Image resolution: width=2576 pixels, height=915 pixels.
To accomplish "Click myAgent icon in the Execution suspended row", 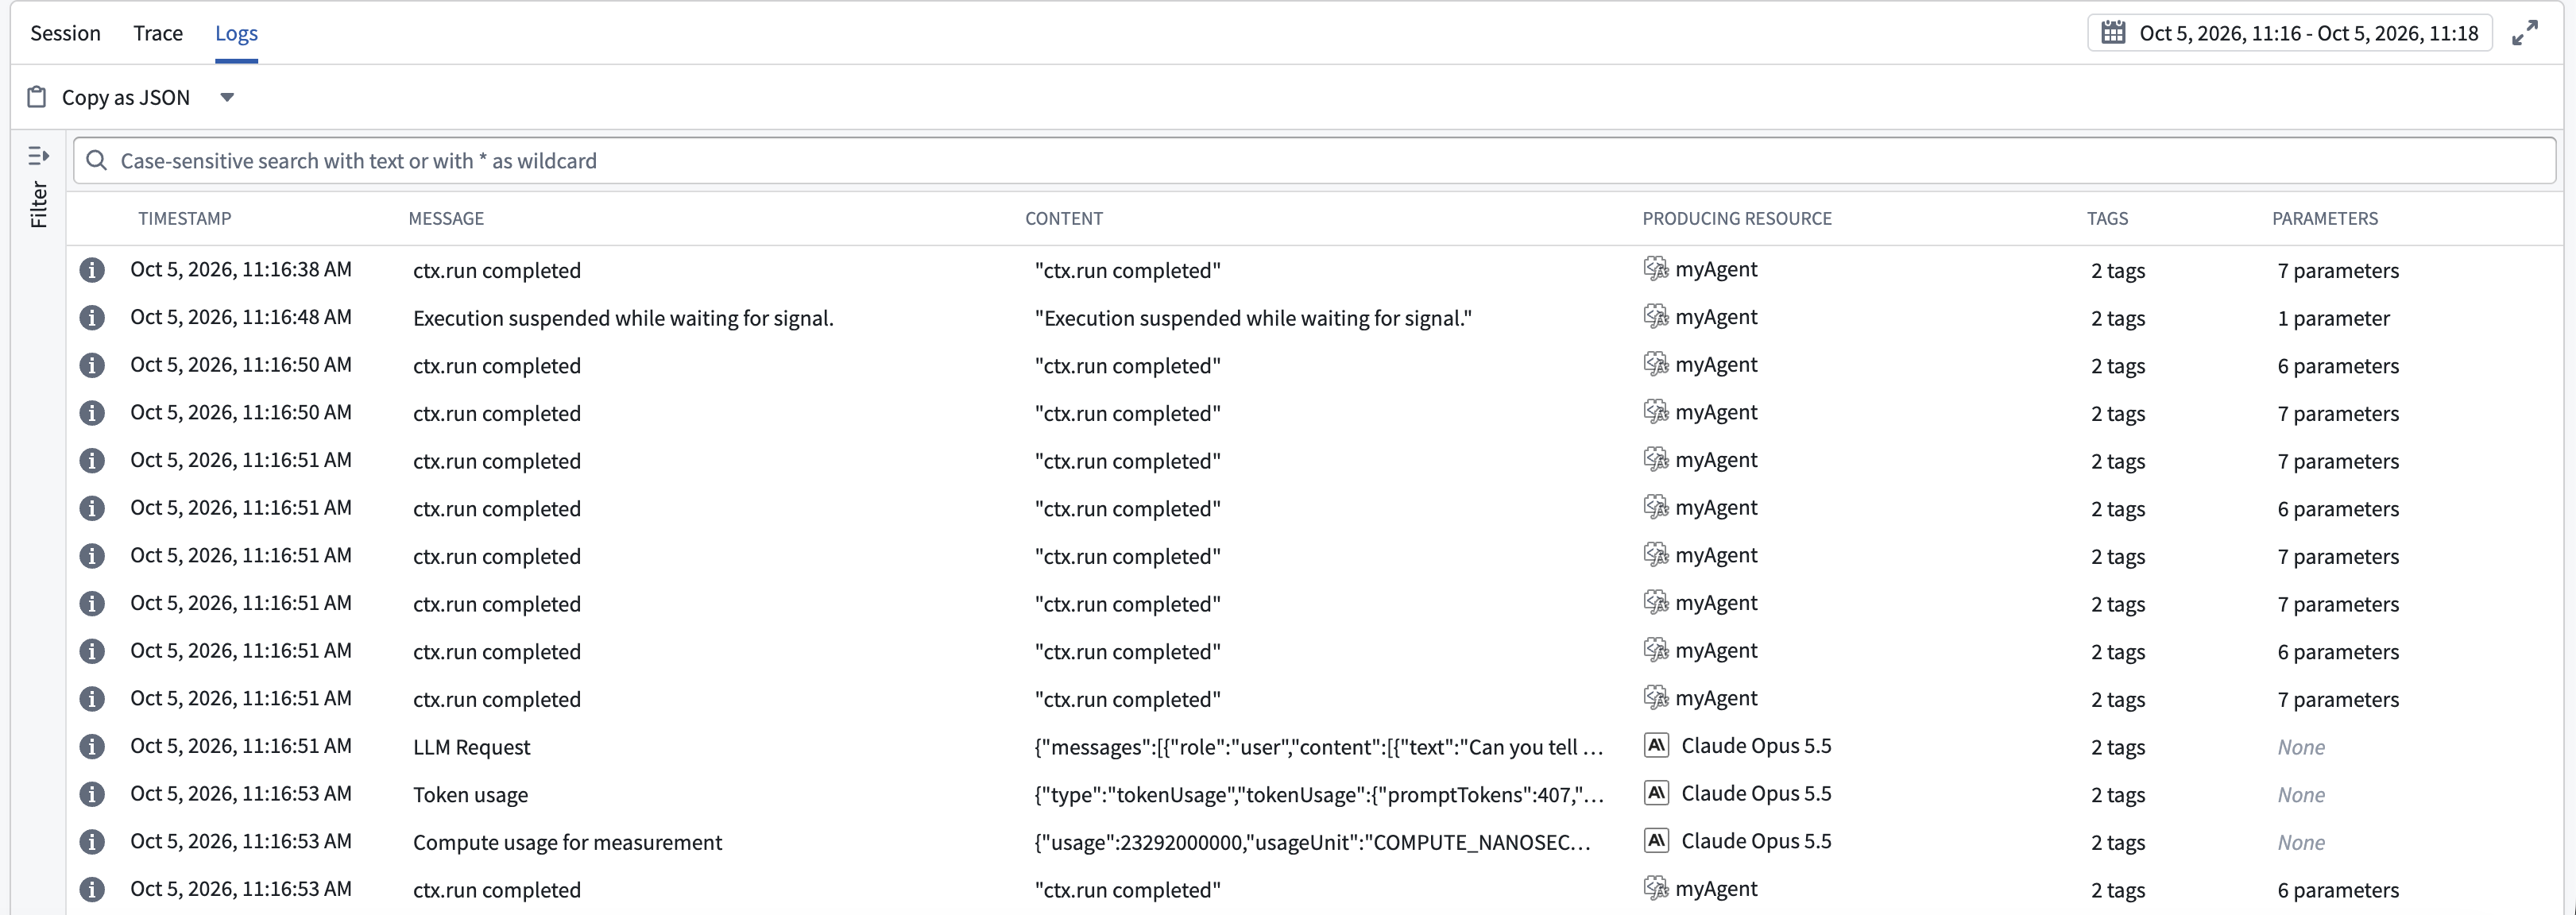I will coord(1656,316).
